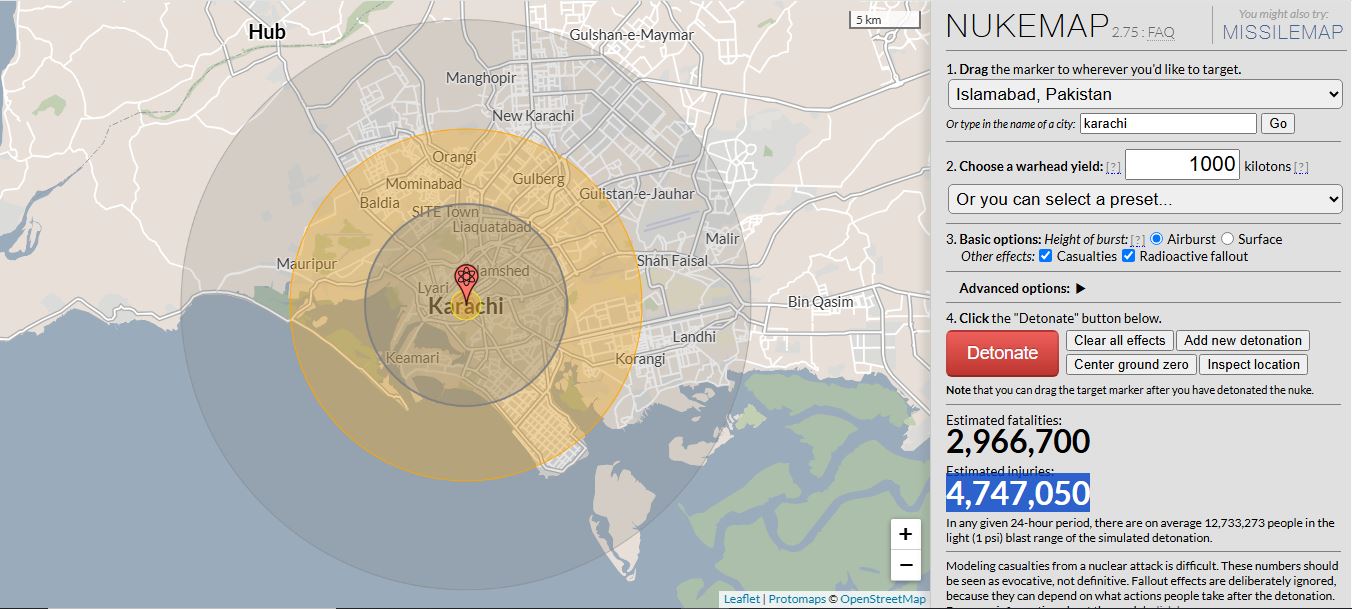
Task: Click the Gulshan-e-Maymar map label
Action: click(x=631, y=35)
